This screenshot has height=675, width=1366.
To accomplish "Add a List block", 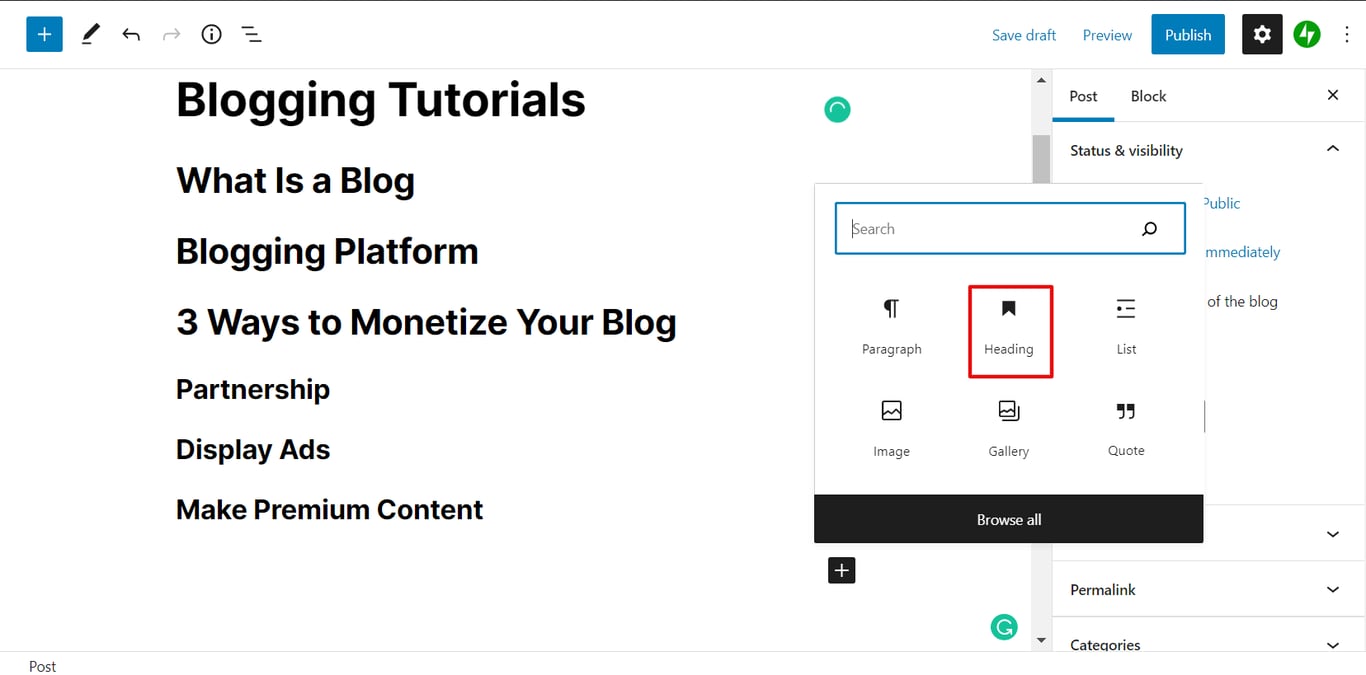I will [x=1126, y=325].
